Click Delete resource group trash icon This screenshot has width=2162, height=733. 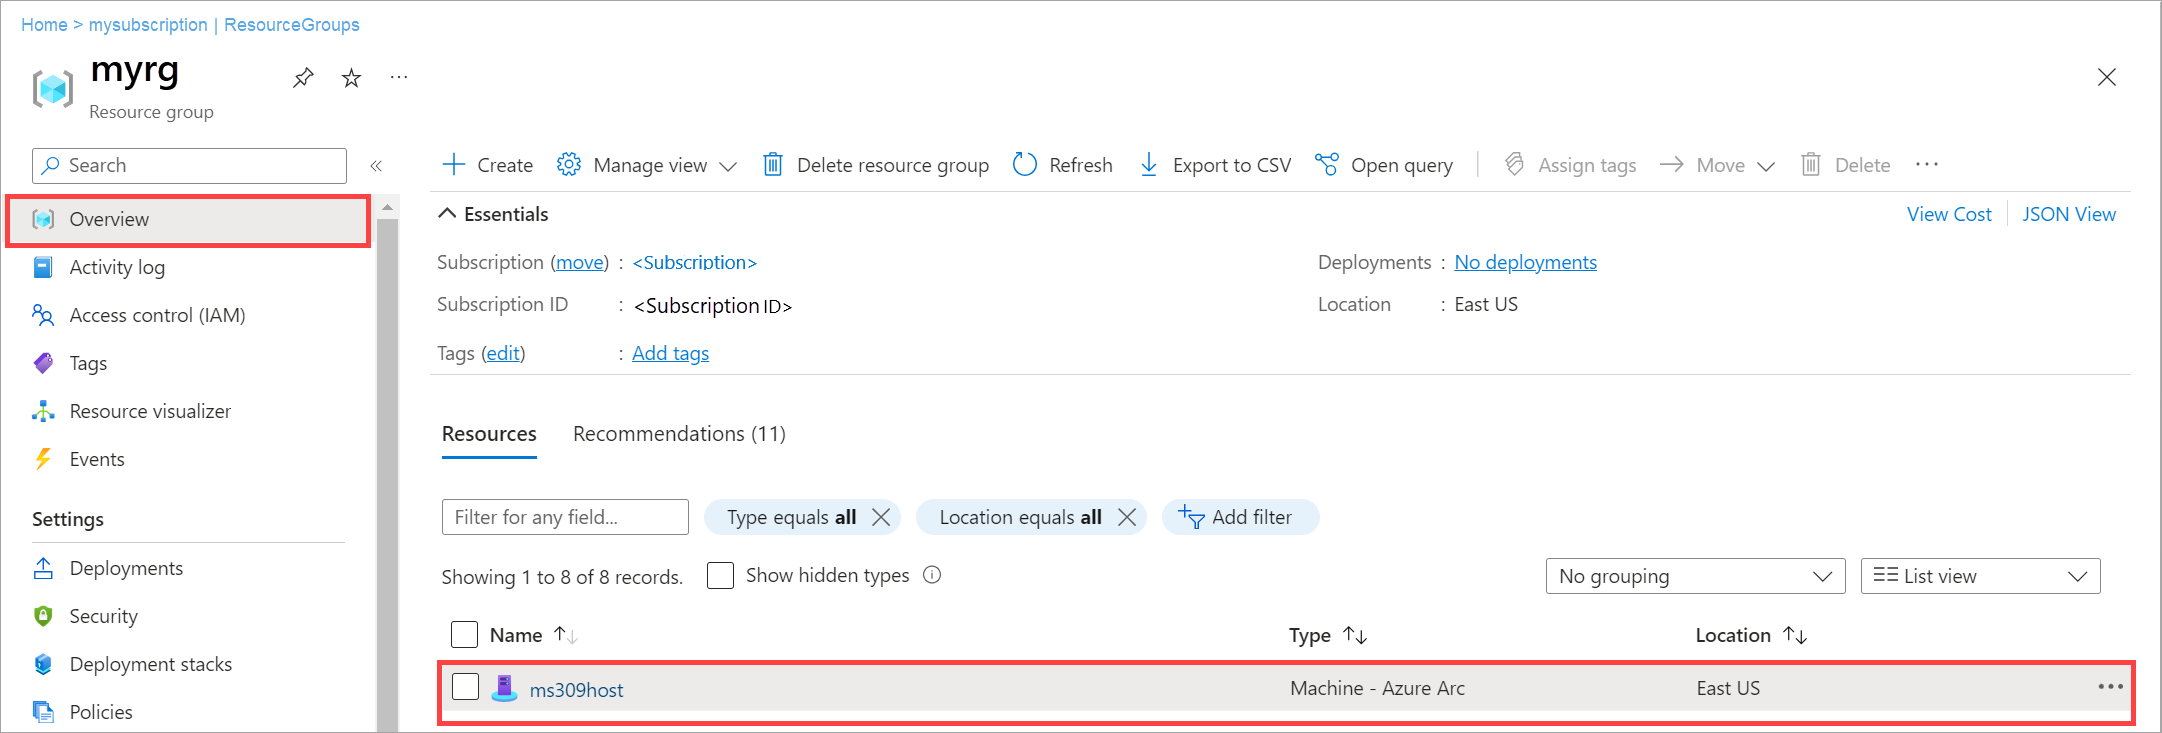pyautogui.click(x=773, y=165)
